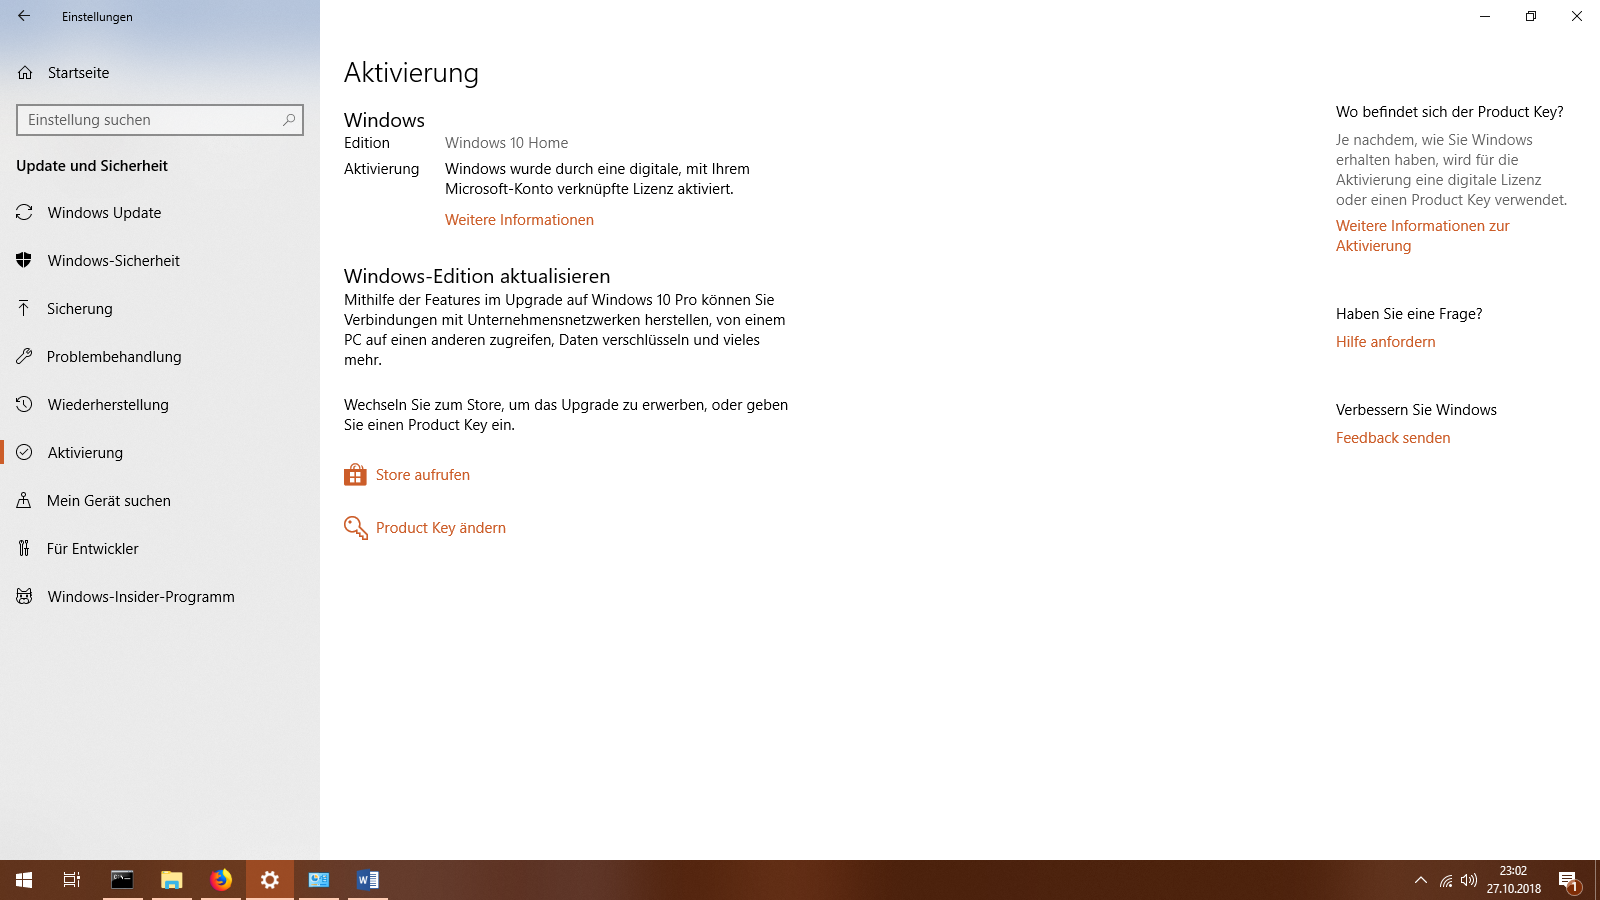Click the product key icon
Screen dimensions: 1600x900
pyautogui.click(x=355, y=528)
